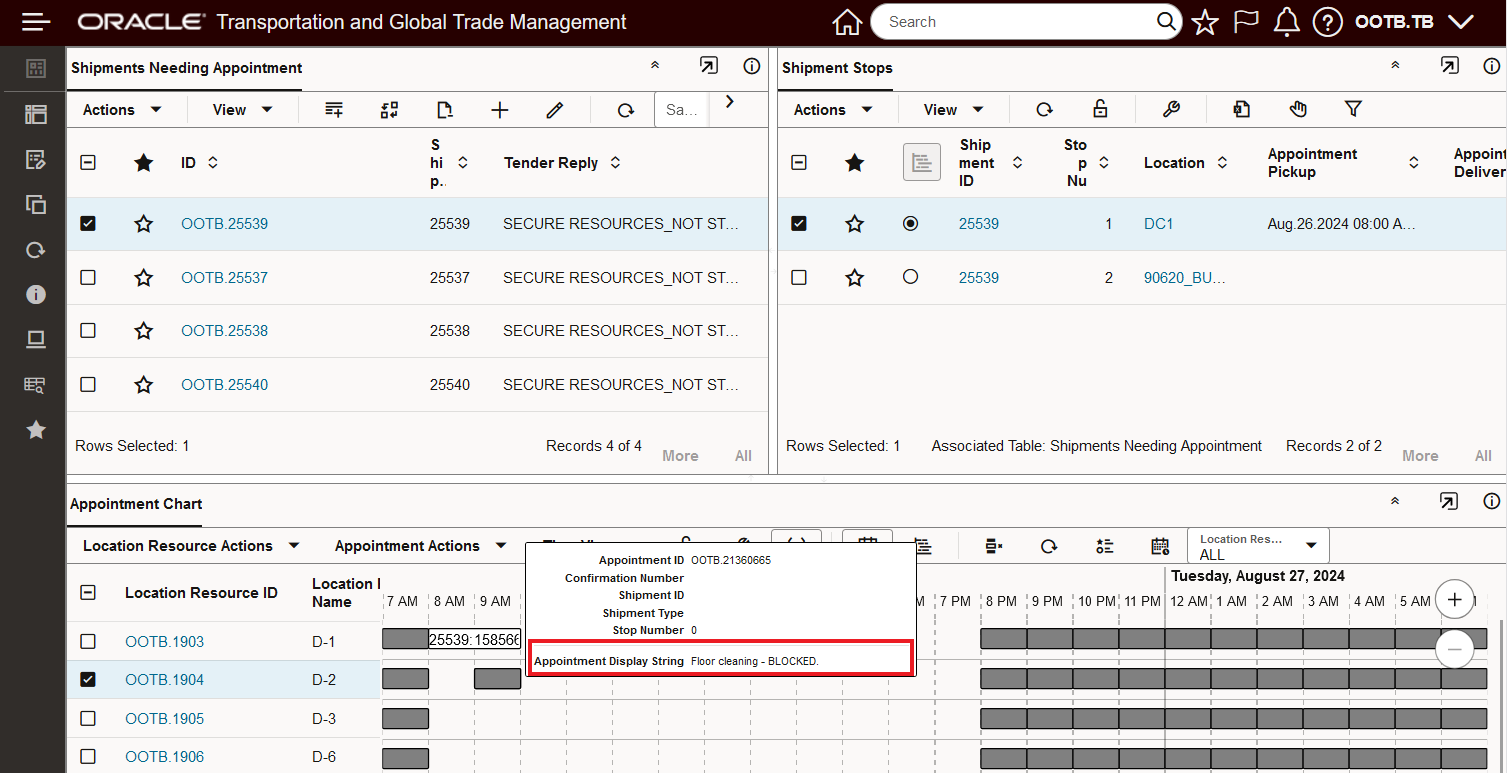Open Actions dropdown in Shipments Needing Appointment
The height and width of the screenshot is (773, 1507).
[x=122, y=110]
